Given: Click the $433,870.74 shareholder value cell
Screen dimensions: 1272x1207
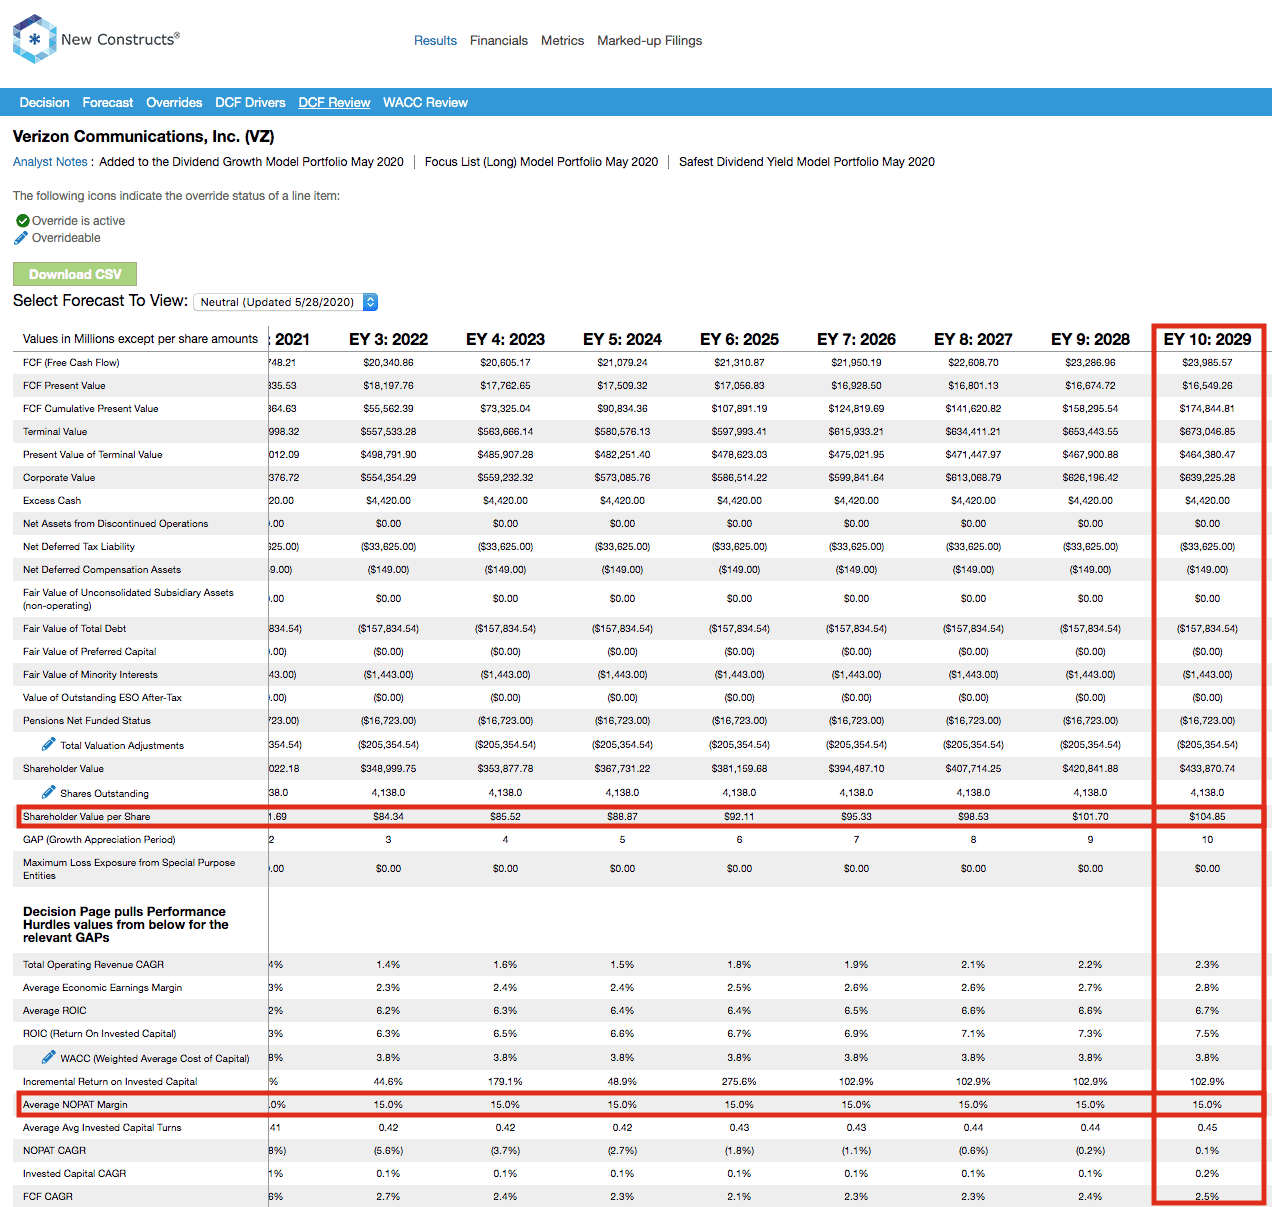Looking at the screenshot, I should point(1207,769).
